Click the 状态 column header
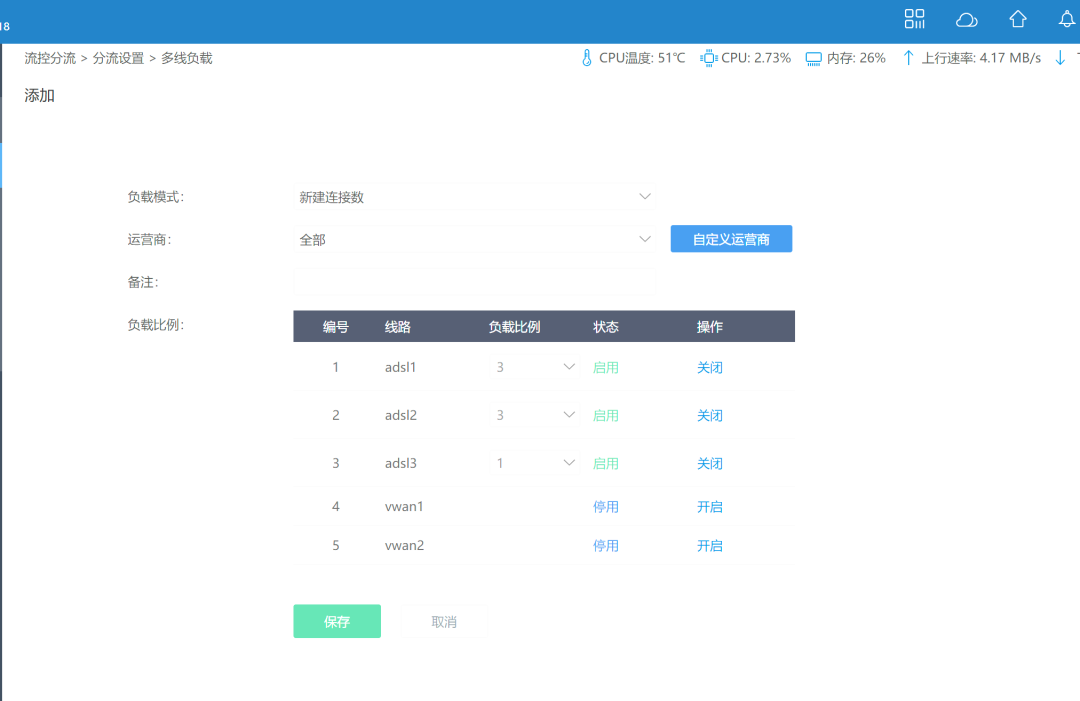Viewport: 1080px width, 701px height. point(605,326)
